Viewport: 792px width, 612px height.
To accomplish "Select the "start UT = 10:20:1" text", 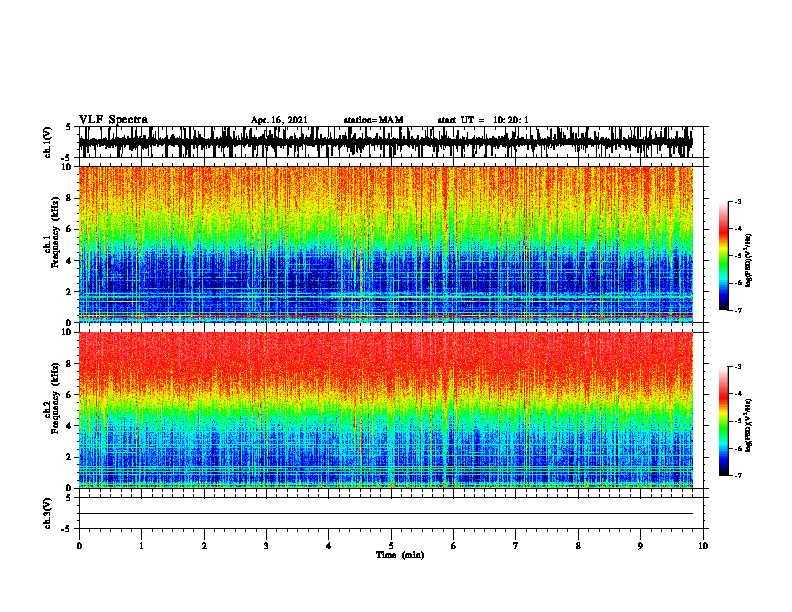I will pos(483,120).
